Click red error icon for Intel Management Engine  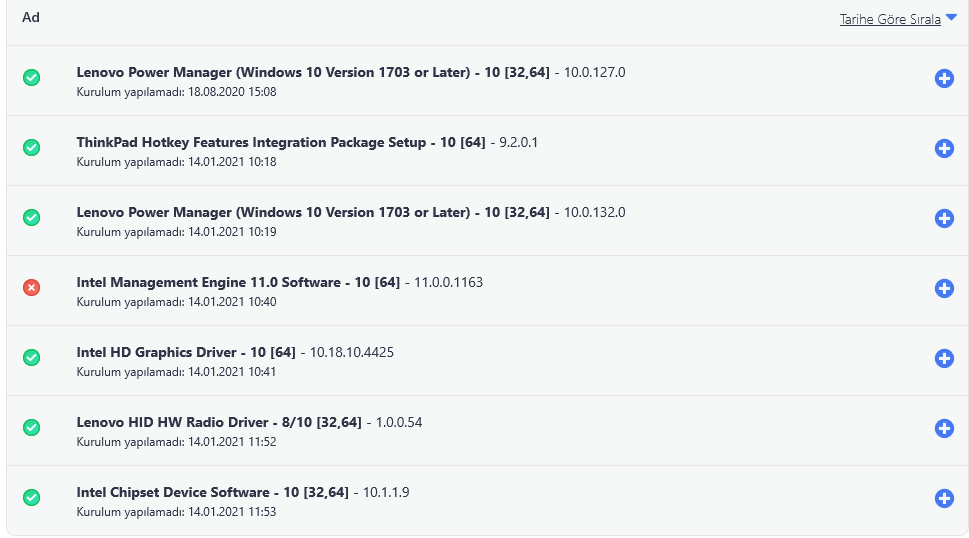coord(32,288)
